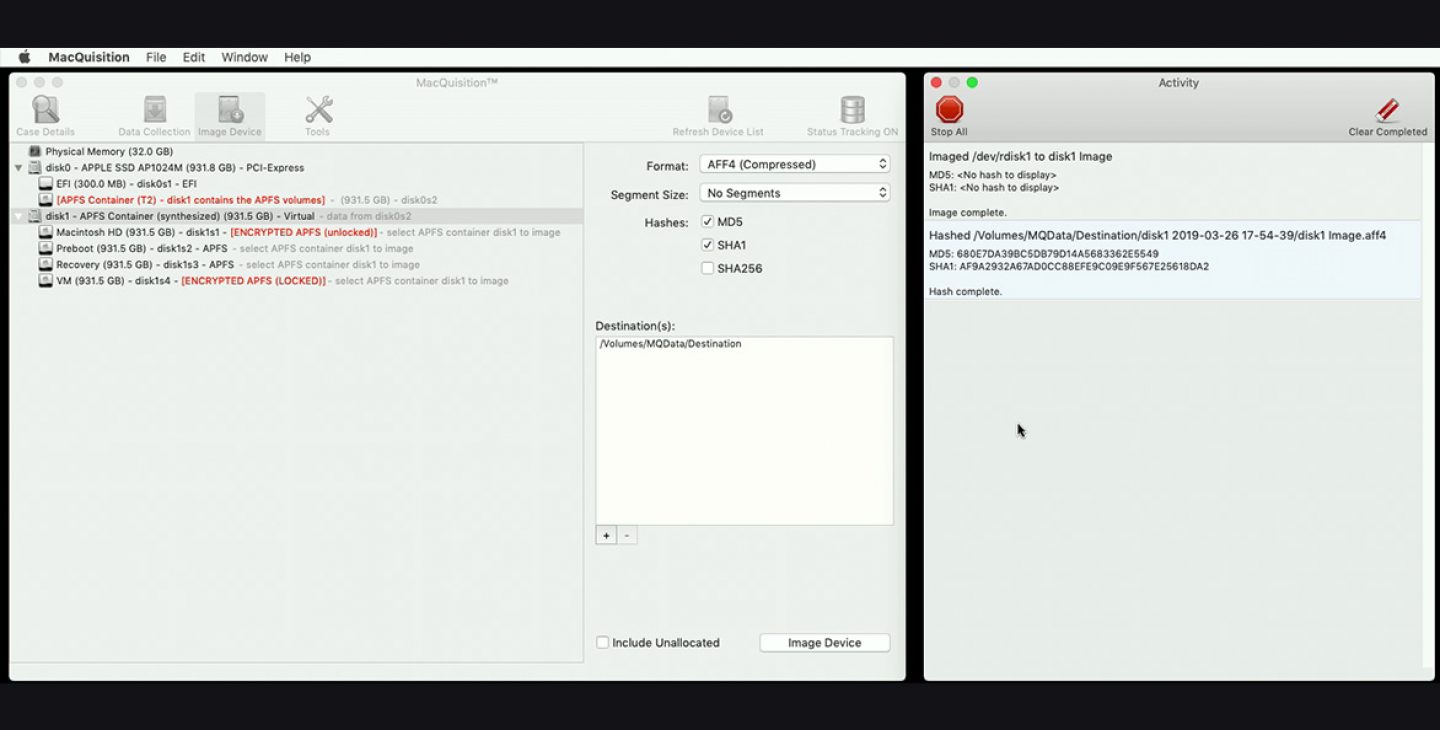Add a destination with plus button

pyautogui.click(x=606, y=536)
